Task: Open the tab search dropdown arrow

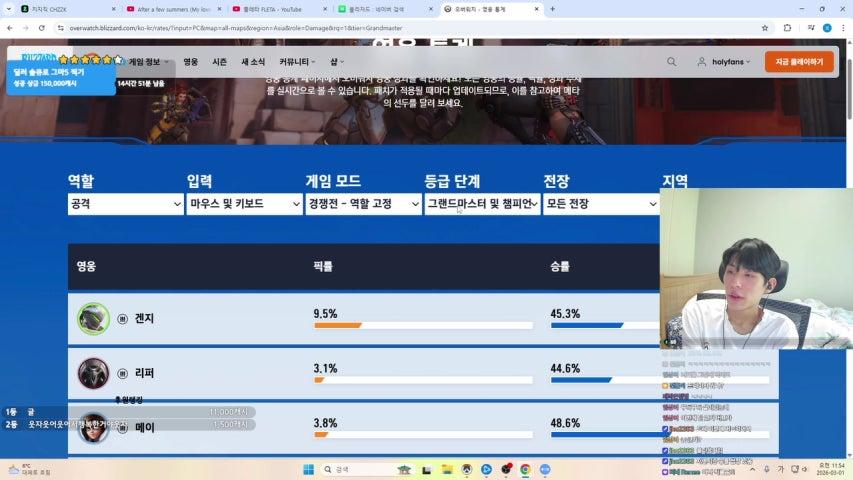Action: click(9, 9)
